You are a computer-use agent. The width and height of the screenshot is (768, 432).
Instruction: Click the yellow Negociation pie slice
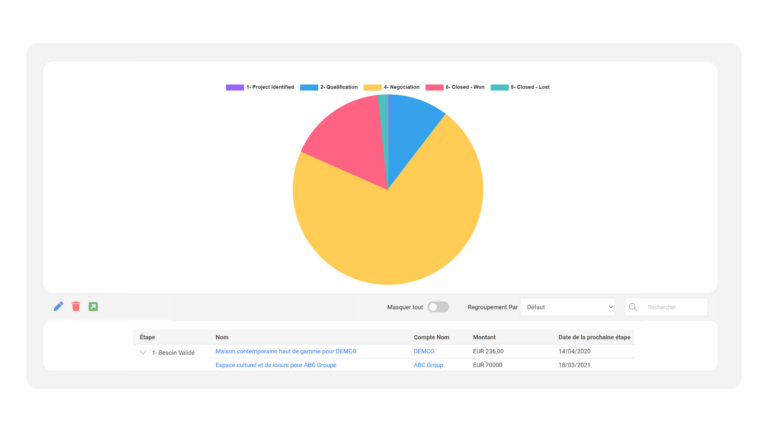coord(402,230)
